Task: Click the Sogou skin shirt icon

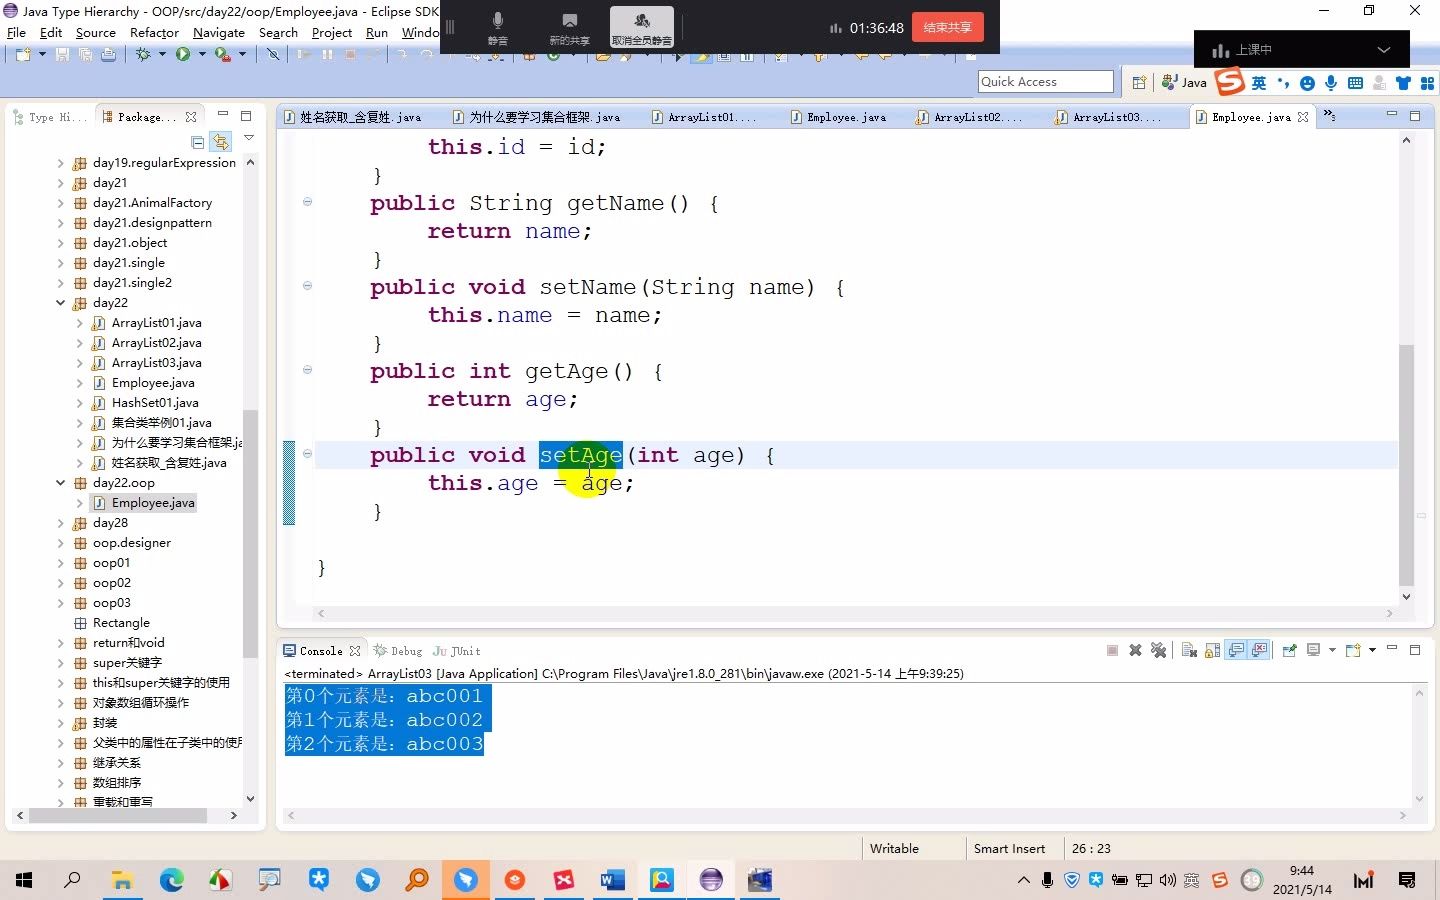Action: coord(1403,83)
